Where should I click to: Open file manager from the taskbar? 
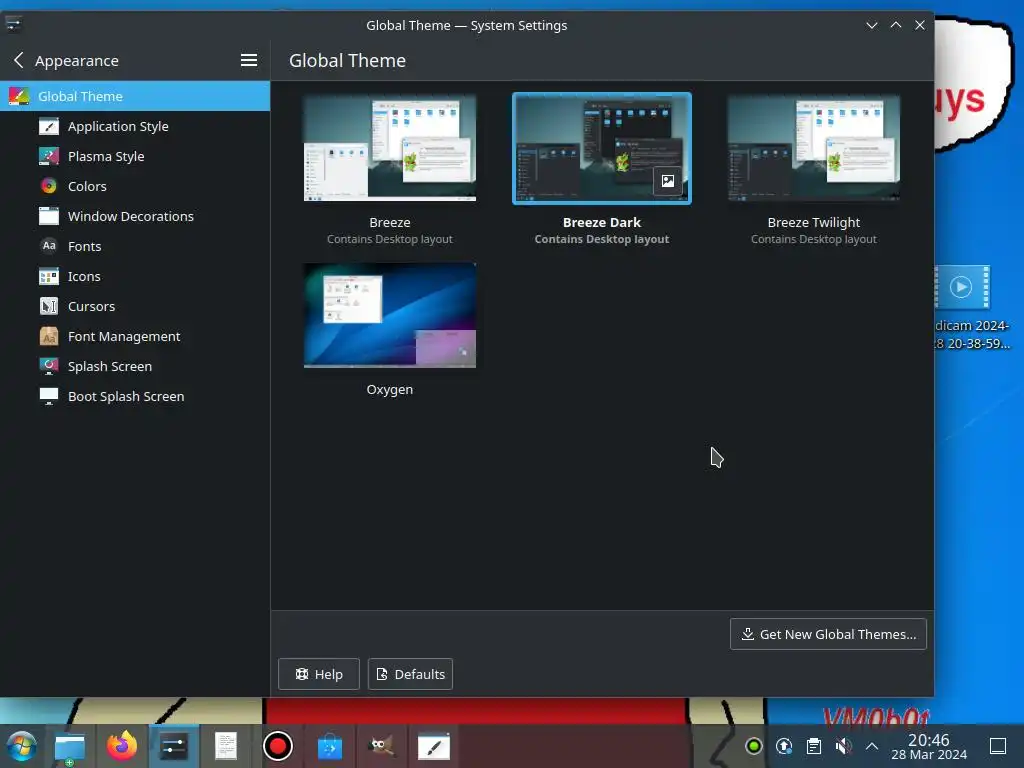pyautogui.click(x=70, y=746)
